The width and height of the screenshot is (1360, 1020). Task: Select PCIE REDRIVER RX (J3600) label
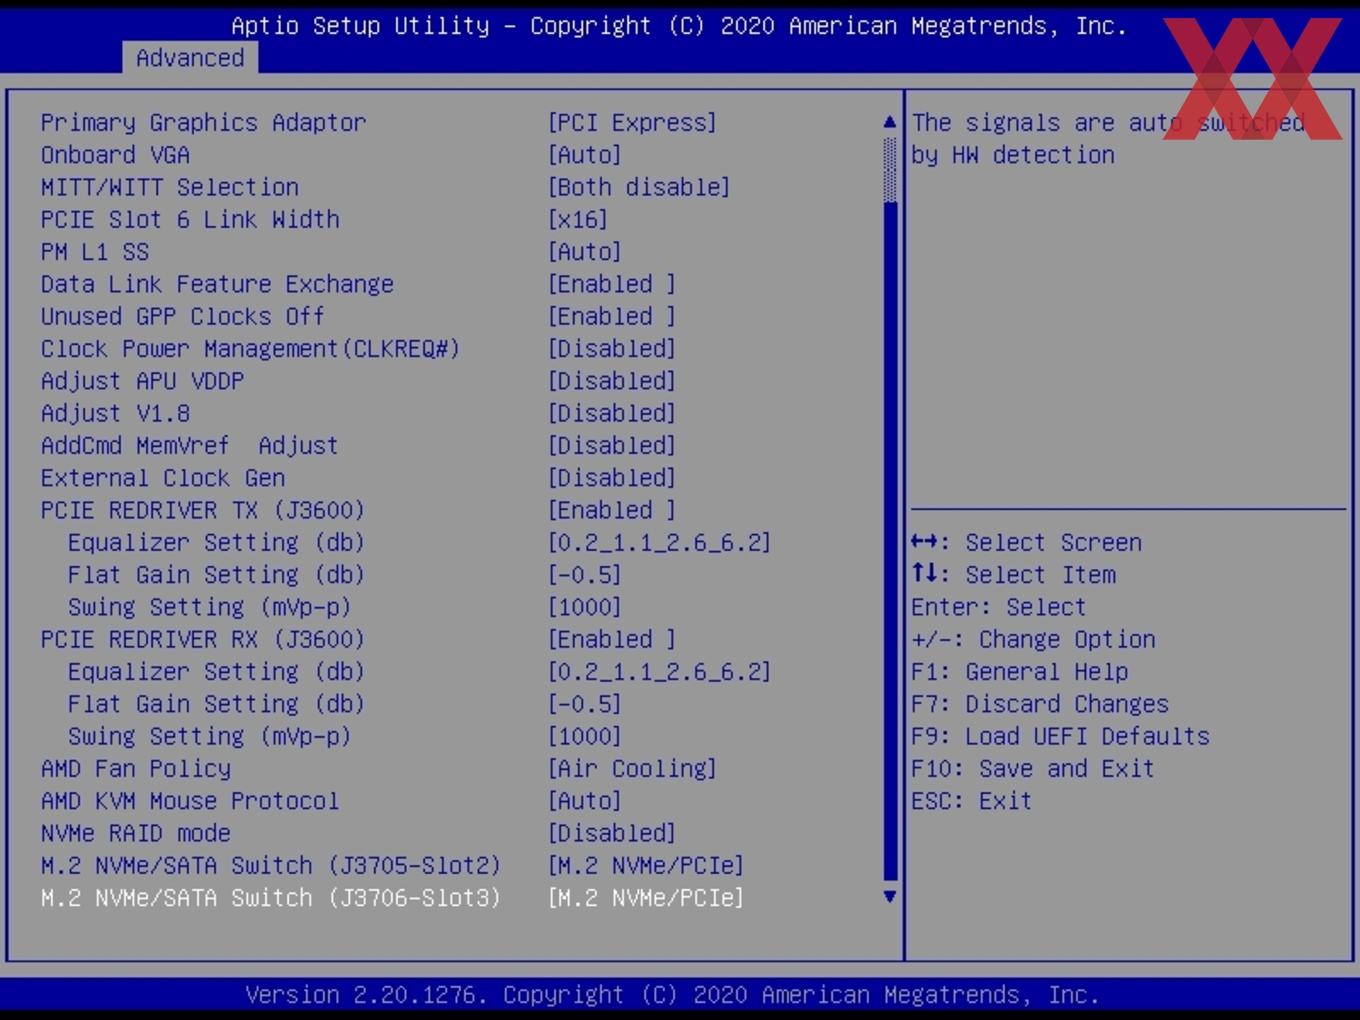203,639
